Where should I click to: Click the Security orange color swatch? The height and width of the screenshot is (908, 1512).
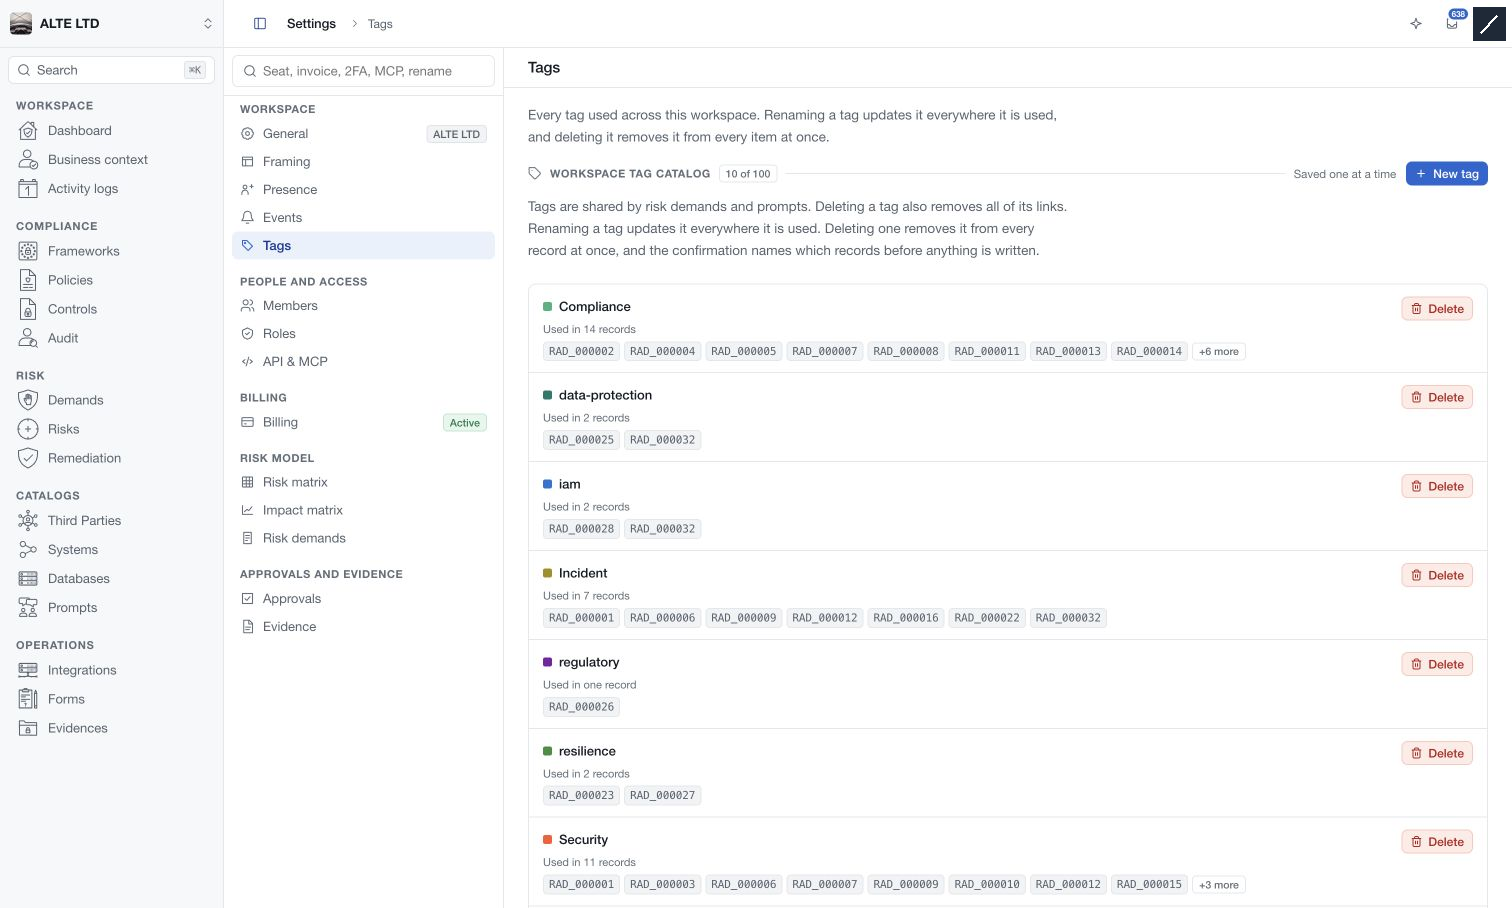(547, 840)
